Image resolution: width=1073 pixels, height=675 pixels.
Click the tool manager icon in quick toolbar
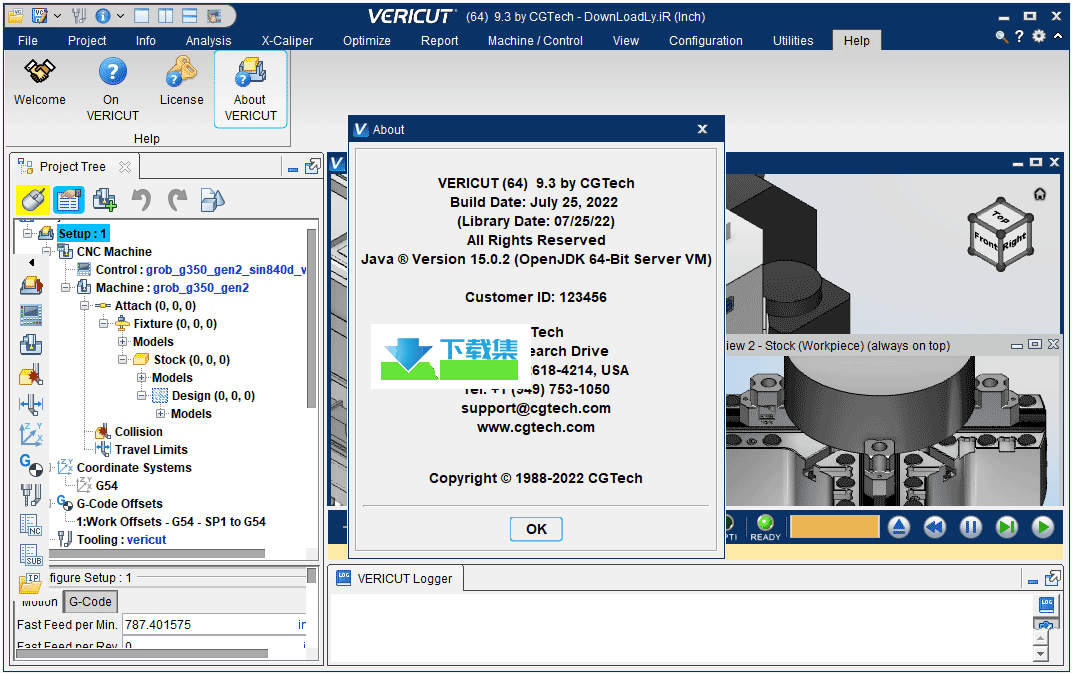[79, 15]
